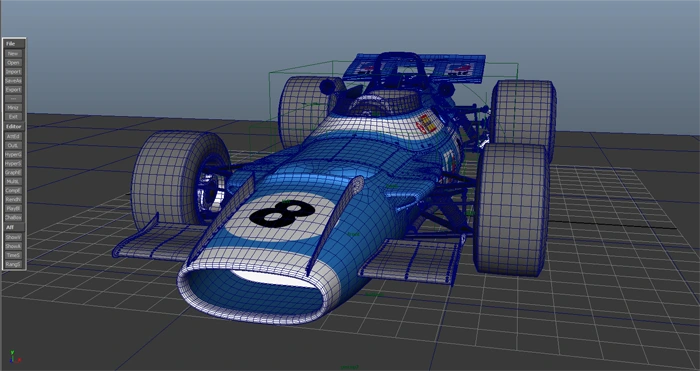
Task: Open the AttEd attribute editor button
Action: click(13, 136)
